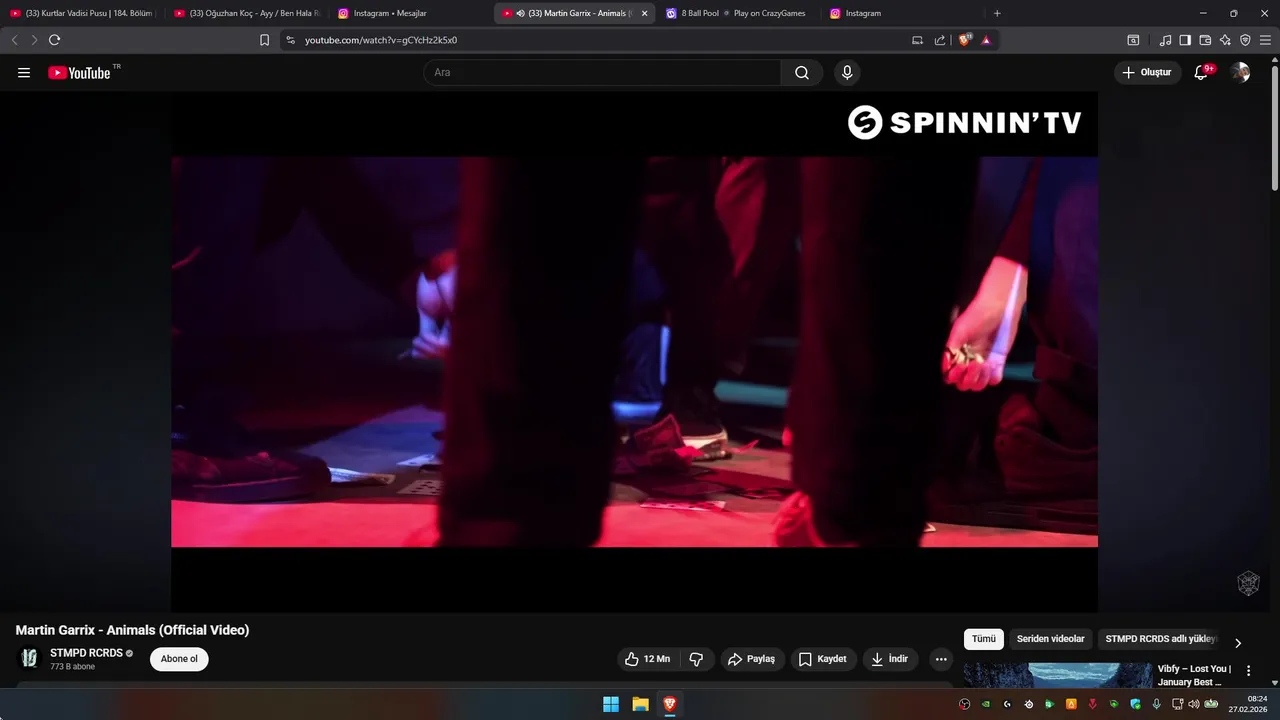Open Brave VPN shield icon
The width and height of the screenshot is (1280, 720).
point(1245,40)
